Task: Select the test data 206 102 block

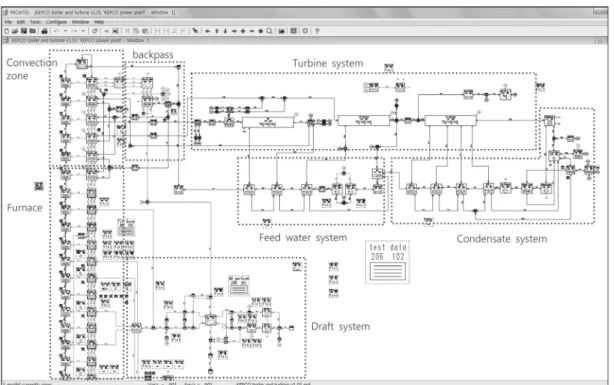Action: (387, 262)
